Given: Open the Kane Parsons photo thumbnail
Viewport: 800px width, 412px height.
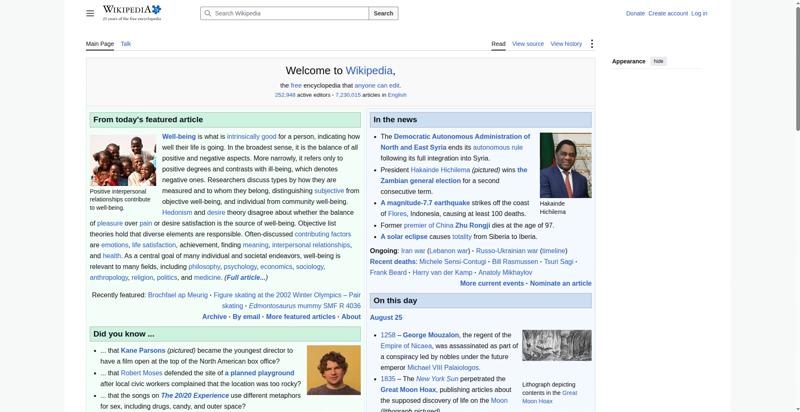Looking at the screenshot, I should click(334, 370).
